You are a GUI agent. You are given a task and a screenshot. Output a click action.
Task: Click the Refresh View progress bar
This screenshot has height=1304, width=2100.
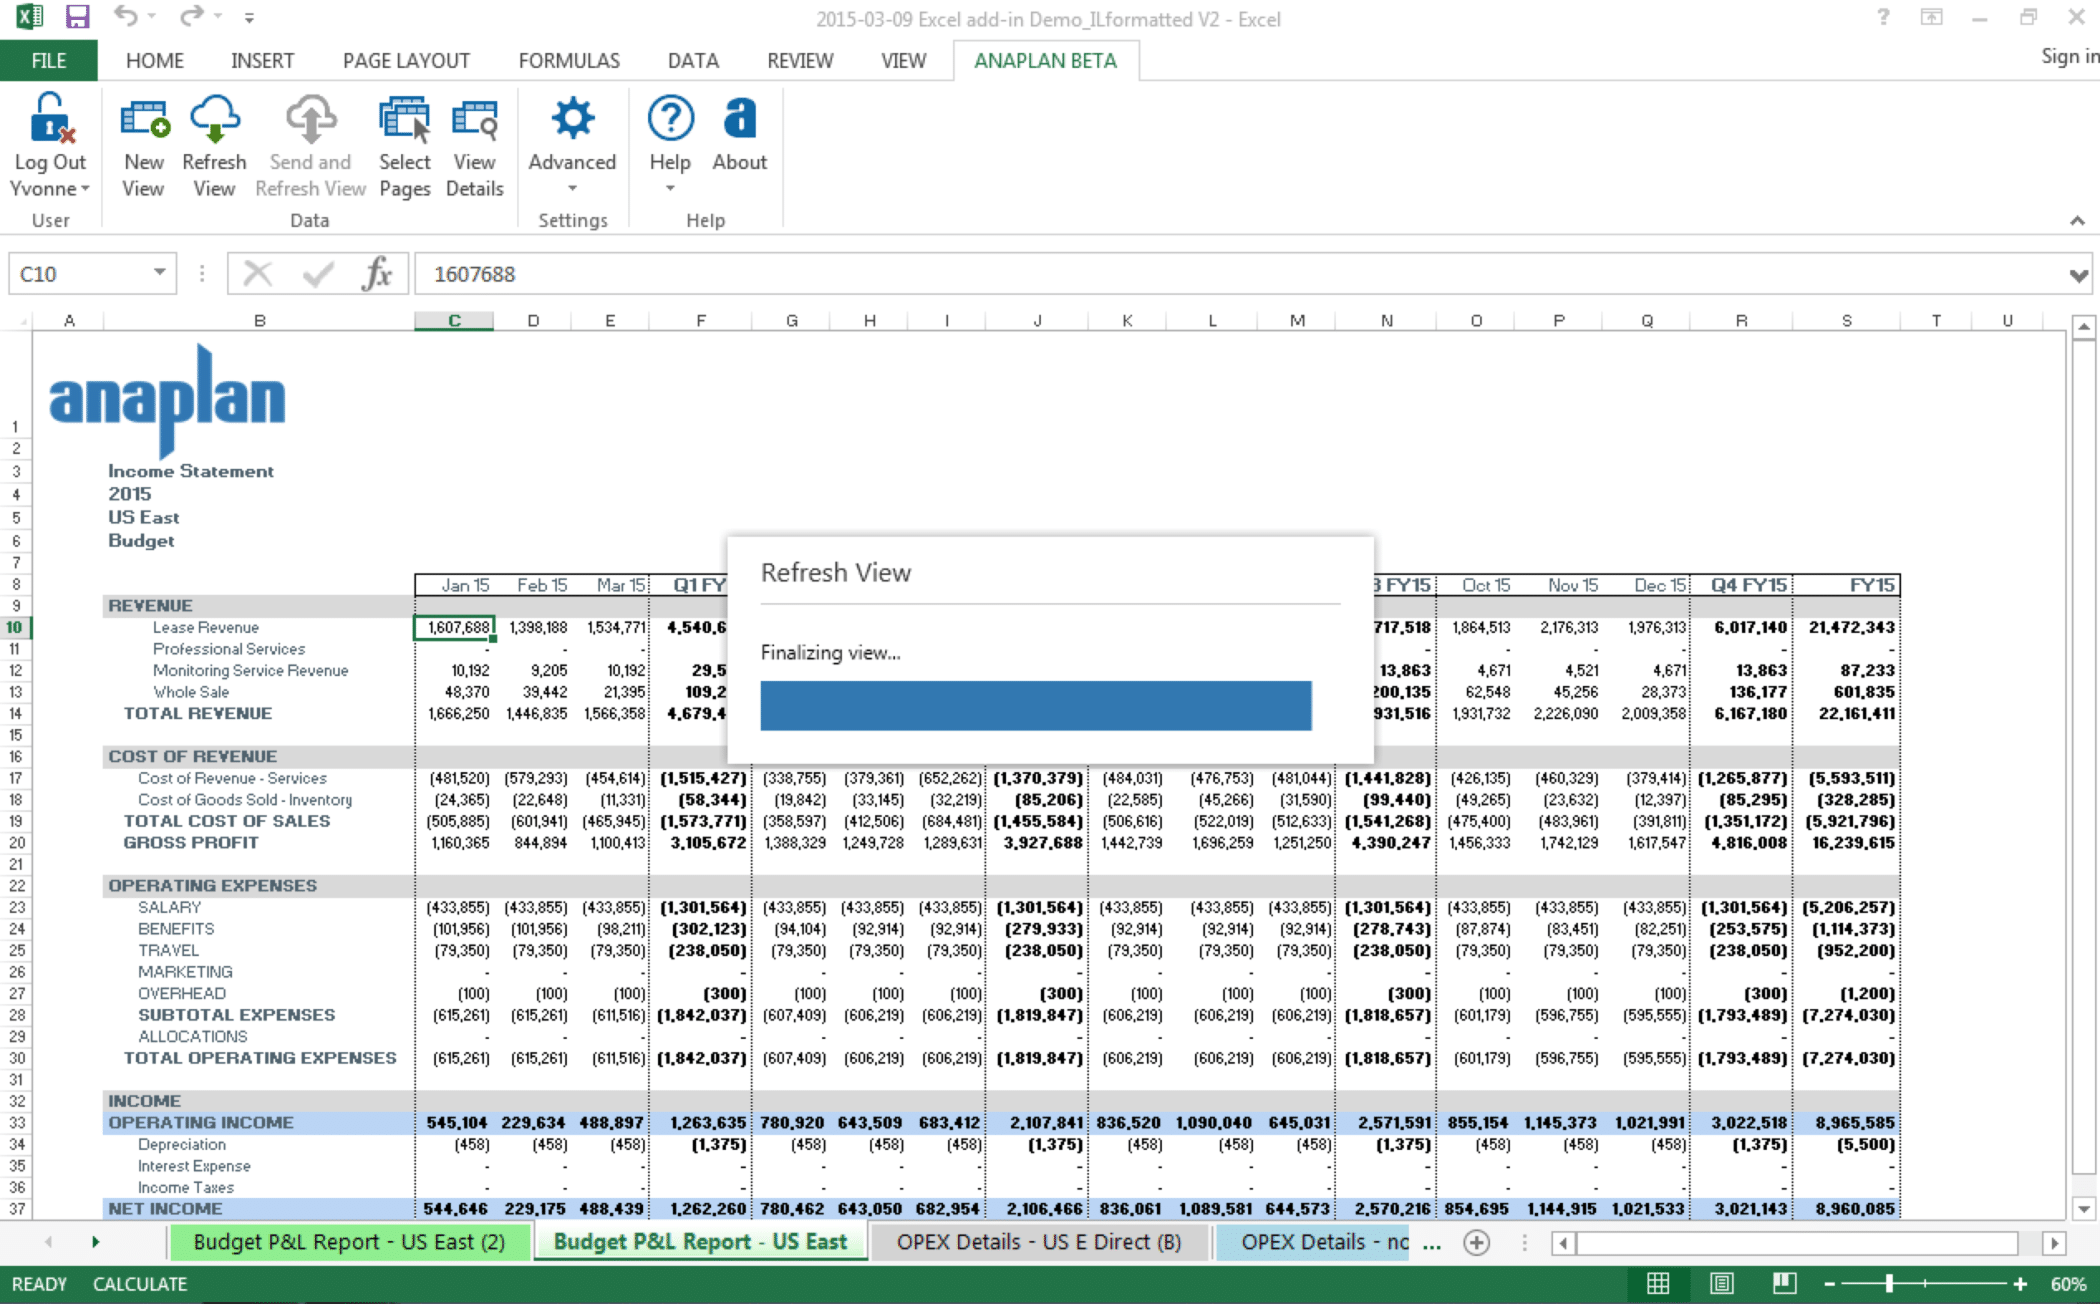(x=1036, y=706)
